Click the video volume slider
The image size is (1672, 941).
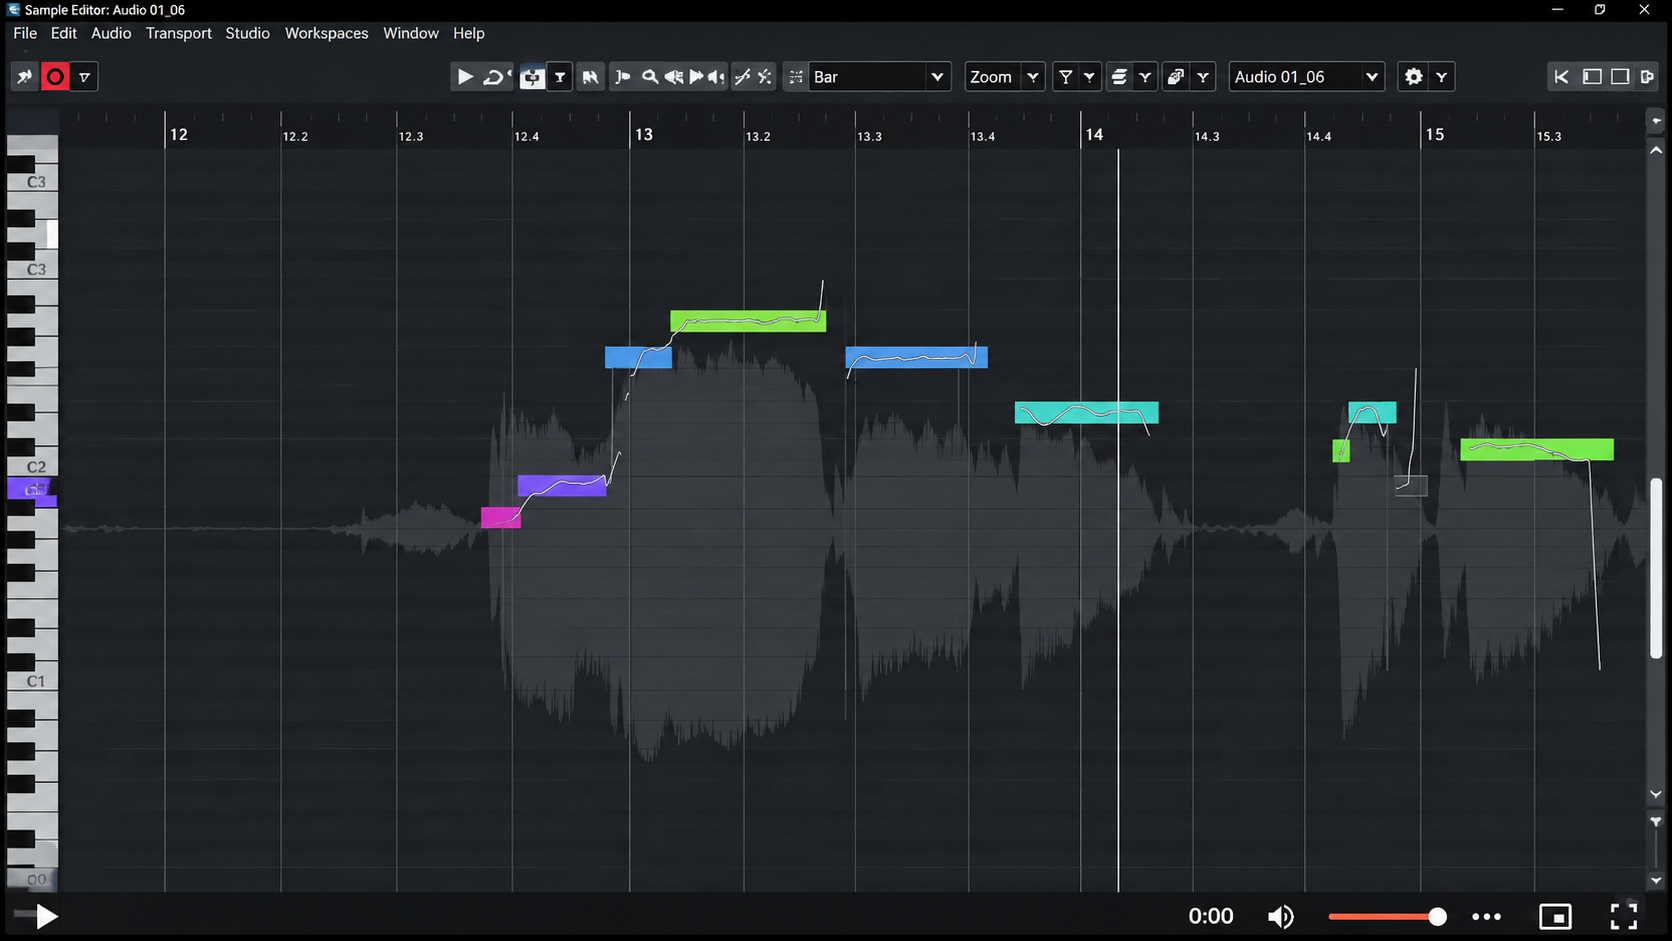tap(1387, 916)
